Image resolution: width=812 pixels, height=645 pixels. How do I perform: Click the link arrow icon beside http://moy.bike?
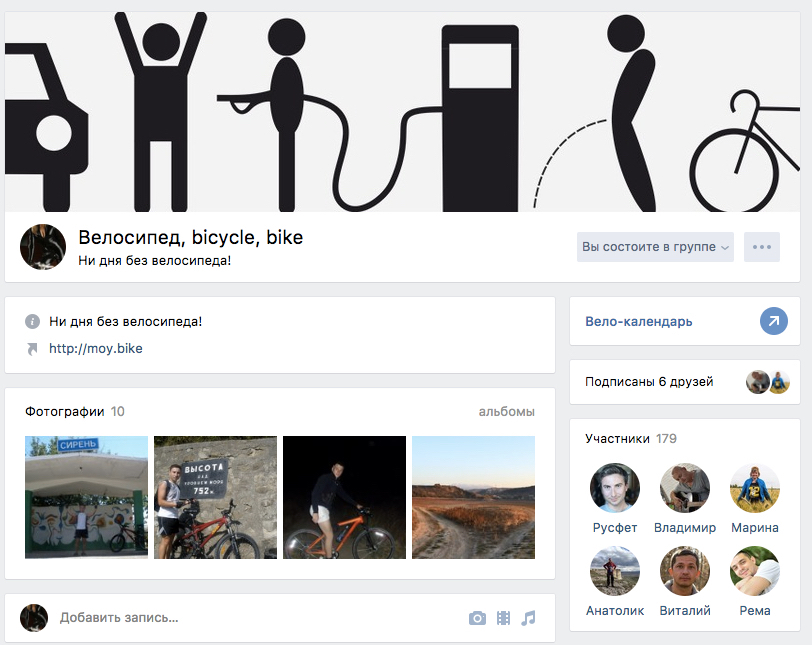(32, 349)
